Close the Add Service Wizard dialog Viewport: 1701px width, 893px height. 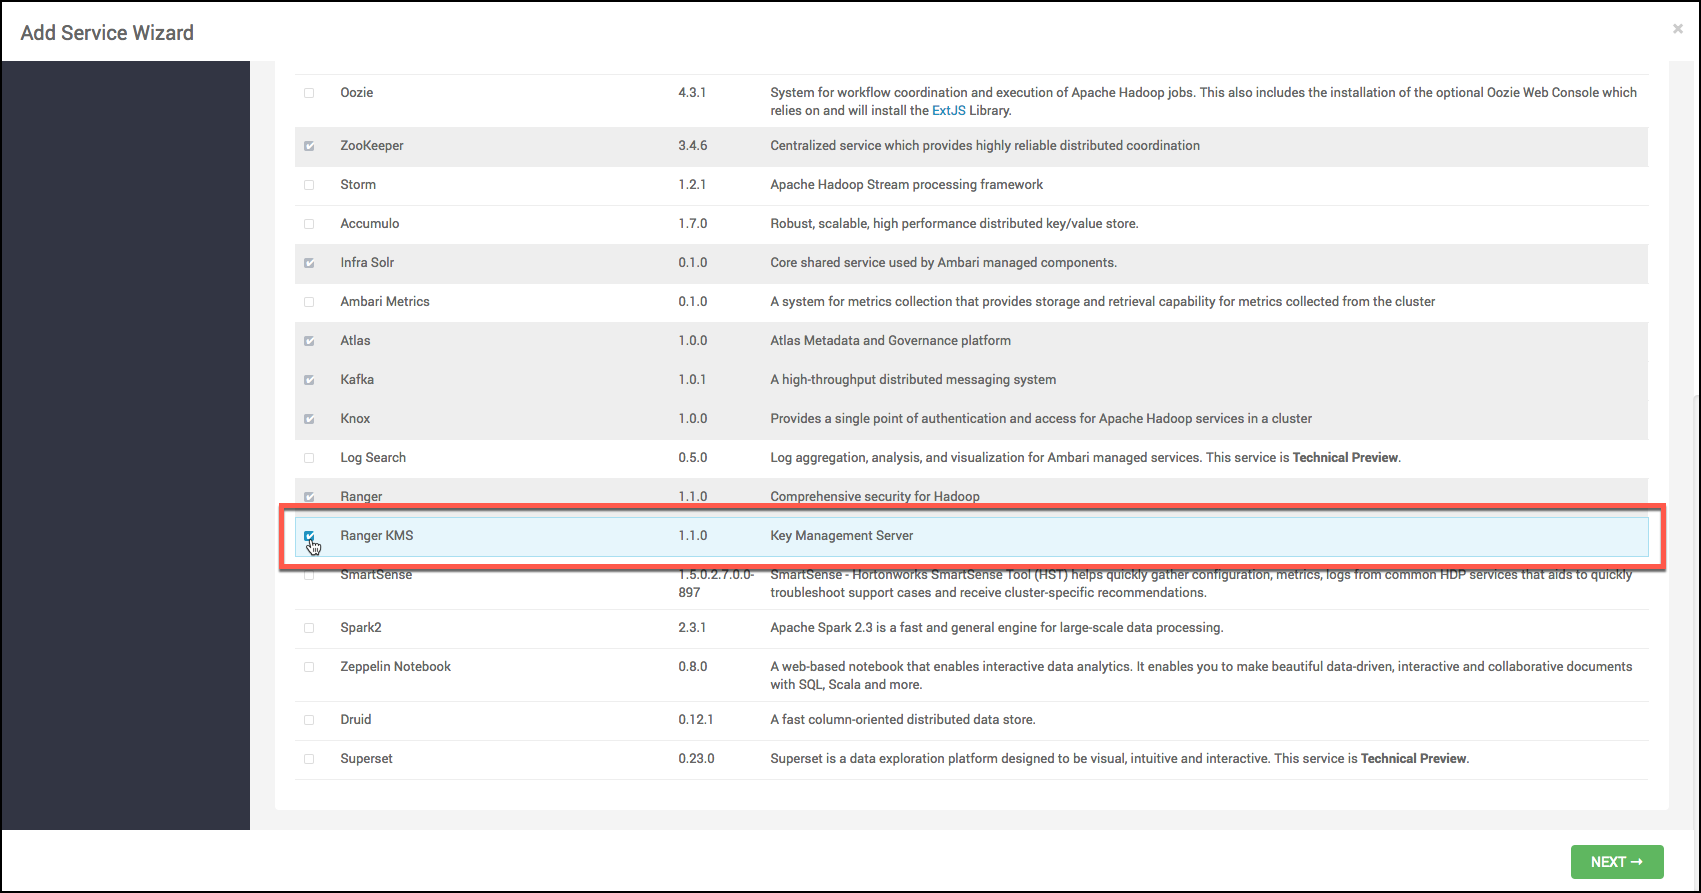coord(1678,29)
